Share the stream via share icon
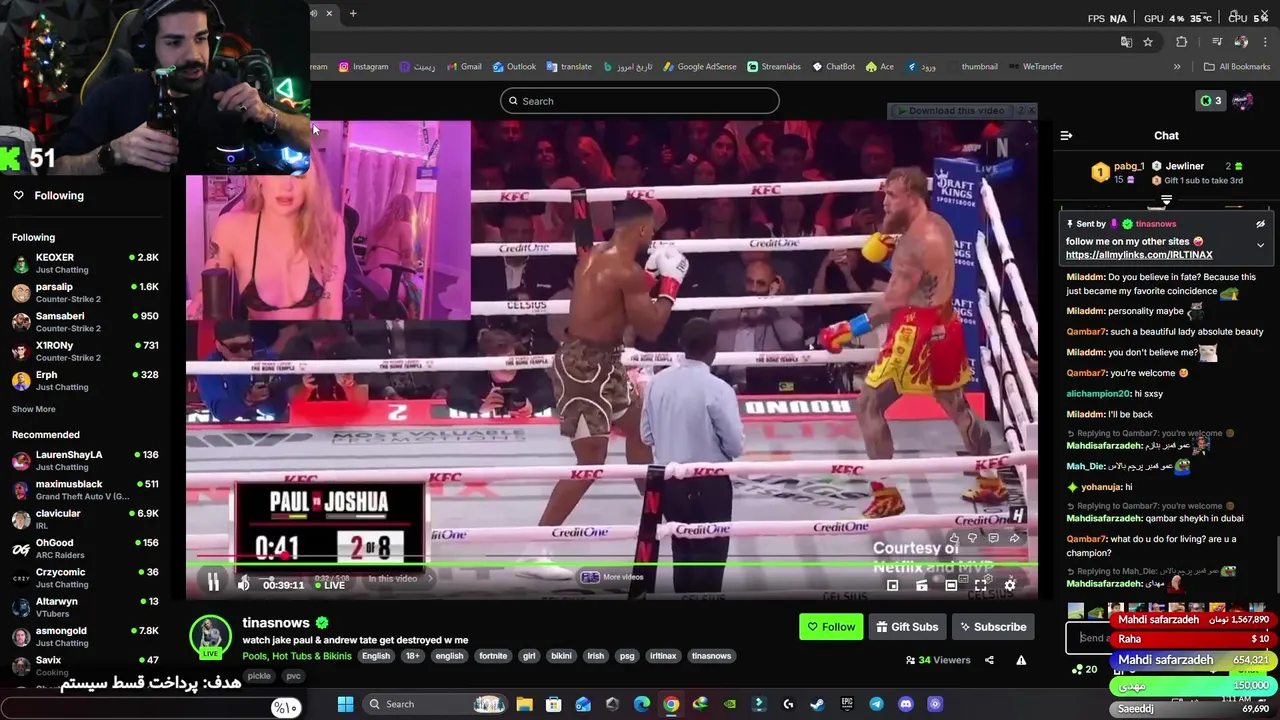 point(989,660)
